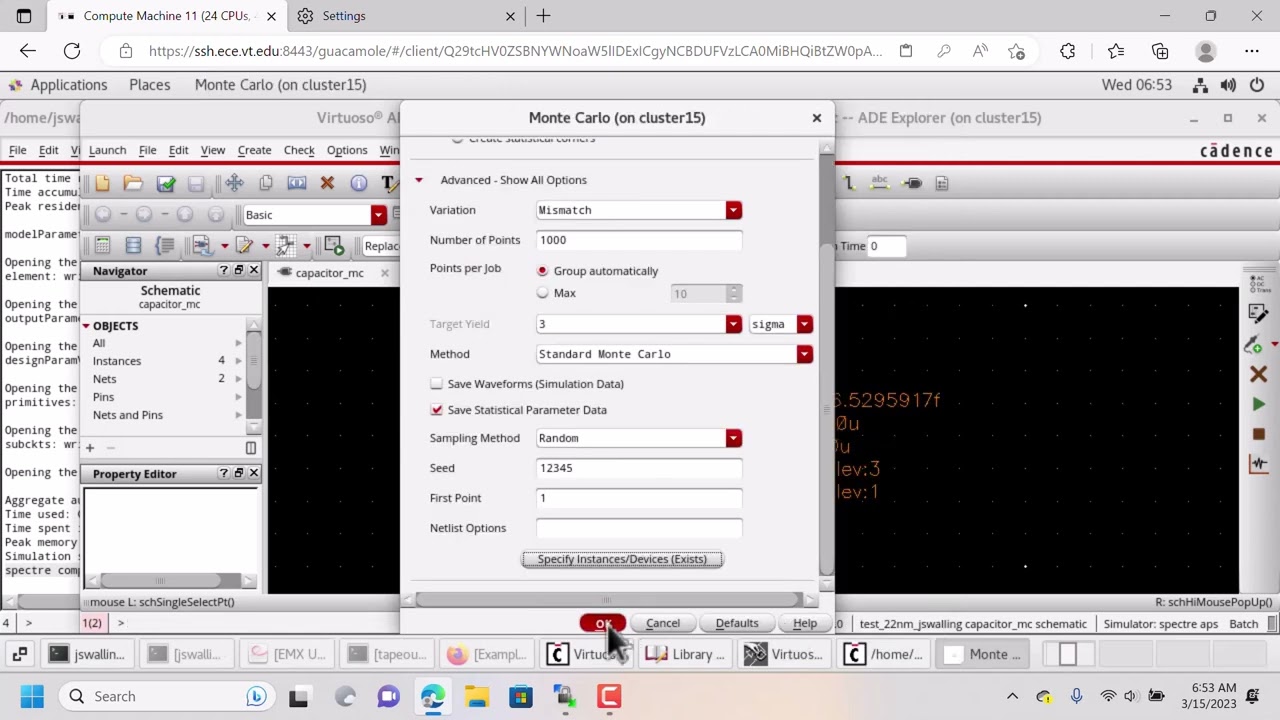Click the green Run simulation arrow in ADE Explorer
Screen dimensions: 1280x720
(1258, 404)
